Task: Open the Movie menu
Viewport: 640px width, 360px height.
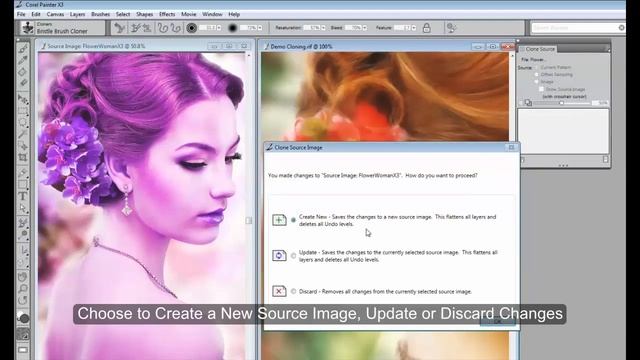Action: [x=189, y=14]
